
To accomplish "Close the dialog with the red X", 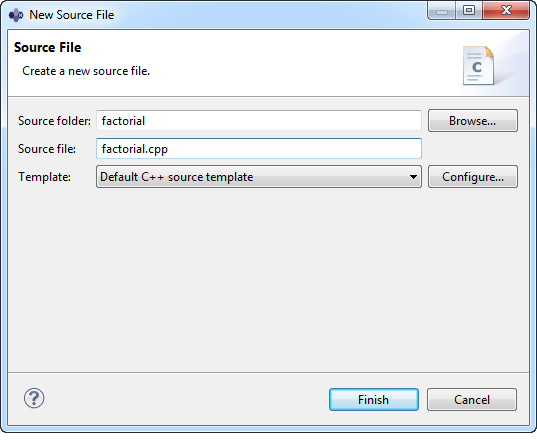I will [x=506, y=11].
